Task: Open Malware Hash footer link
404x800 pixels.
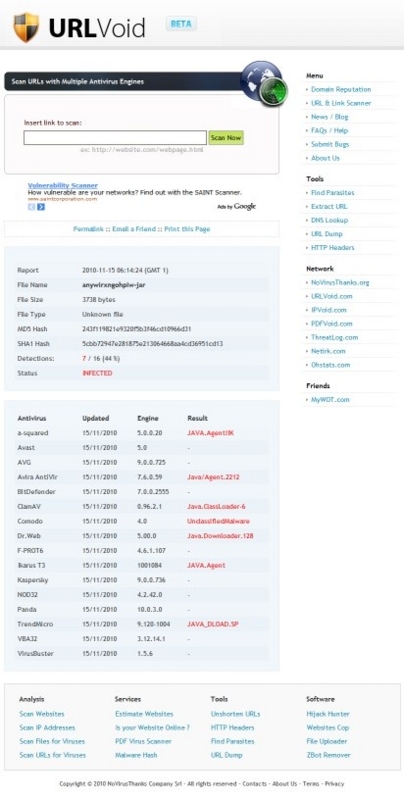Action: coord(136,756)
